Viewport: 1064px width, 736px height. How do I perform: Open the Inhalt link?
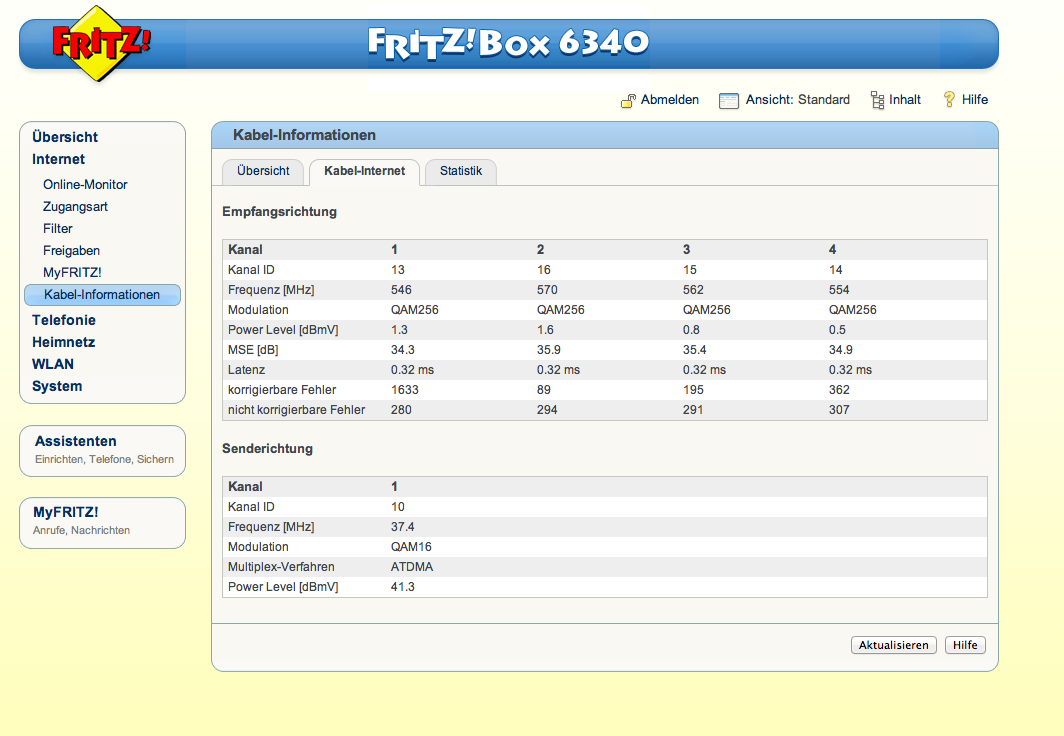pyautogui.click(x=905, y=100)
